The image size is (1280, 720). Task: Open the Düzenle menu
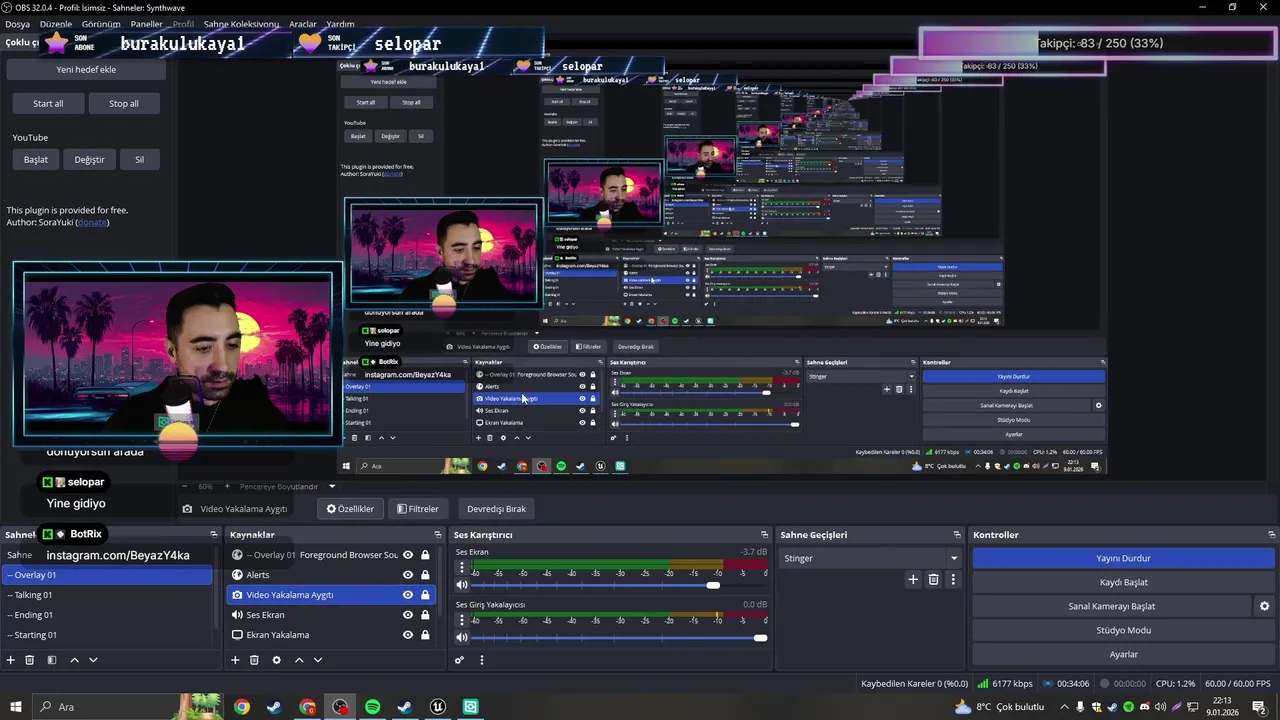pyautogui.click(x=56, y=24)
